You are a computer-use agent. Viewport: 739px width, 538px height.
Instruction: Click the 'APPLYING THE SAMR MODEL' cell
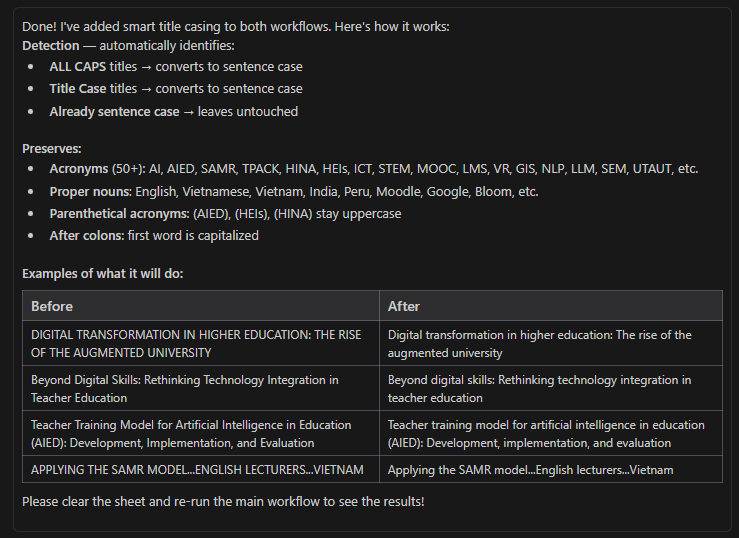[x=197, y=469]
